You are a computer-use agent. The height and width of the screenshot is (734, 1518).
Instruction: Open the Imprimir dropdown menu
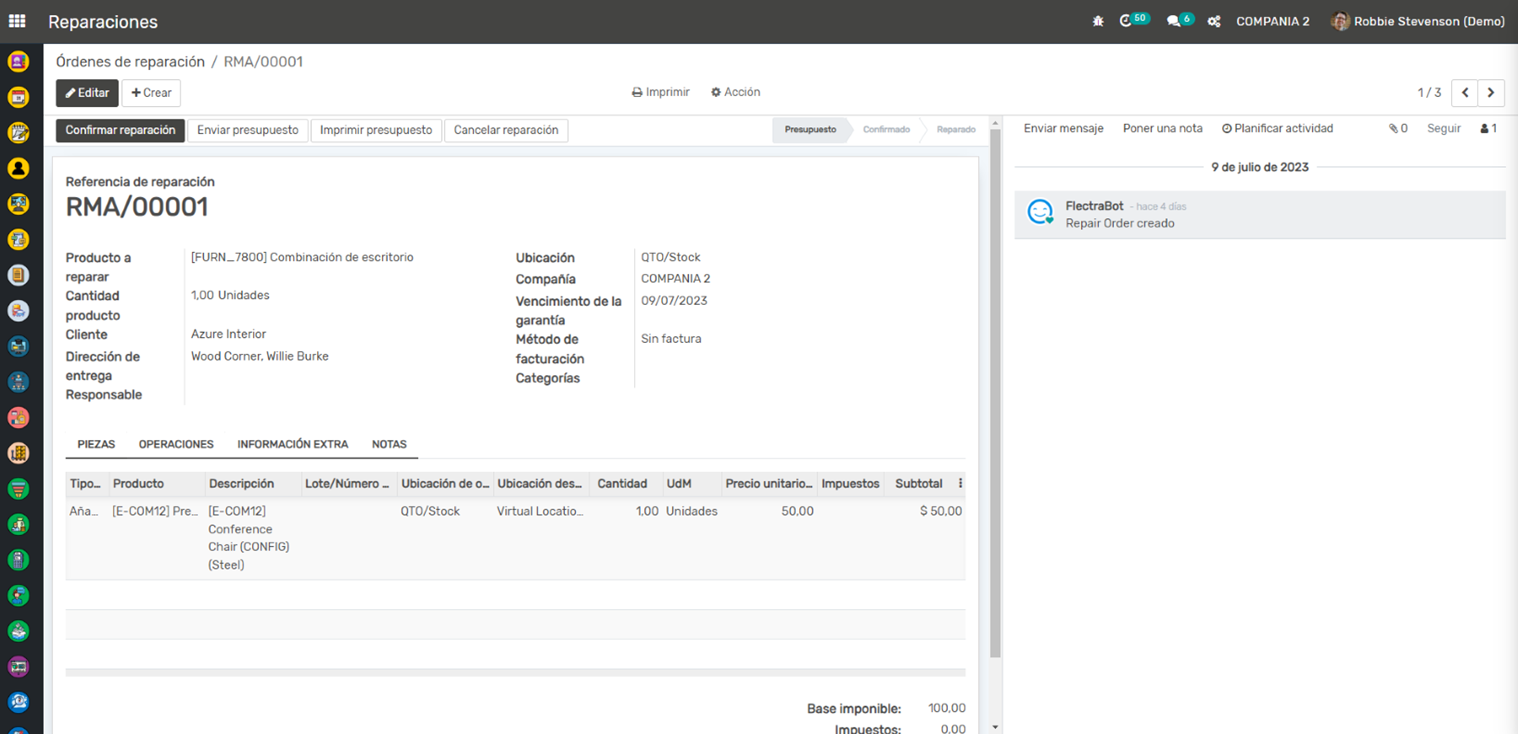(x=660, y=92)
